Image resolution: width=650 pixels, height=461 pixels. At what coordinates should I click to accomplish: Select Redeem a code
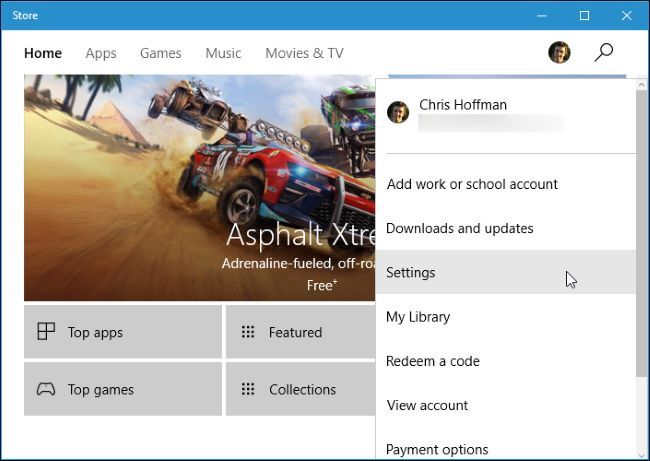click(505, 361)
